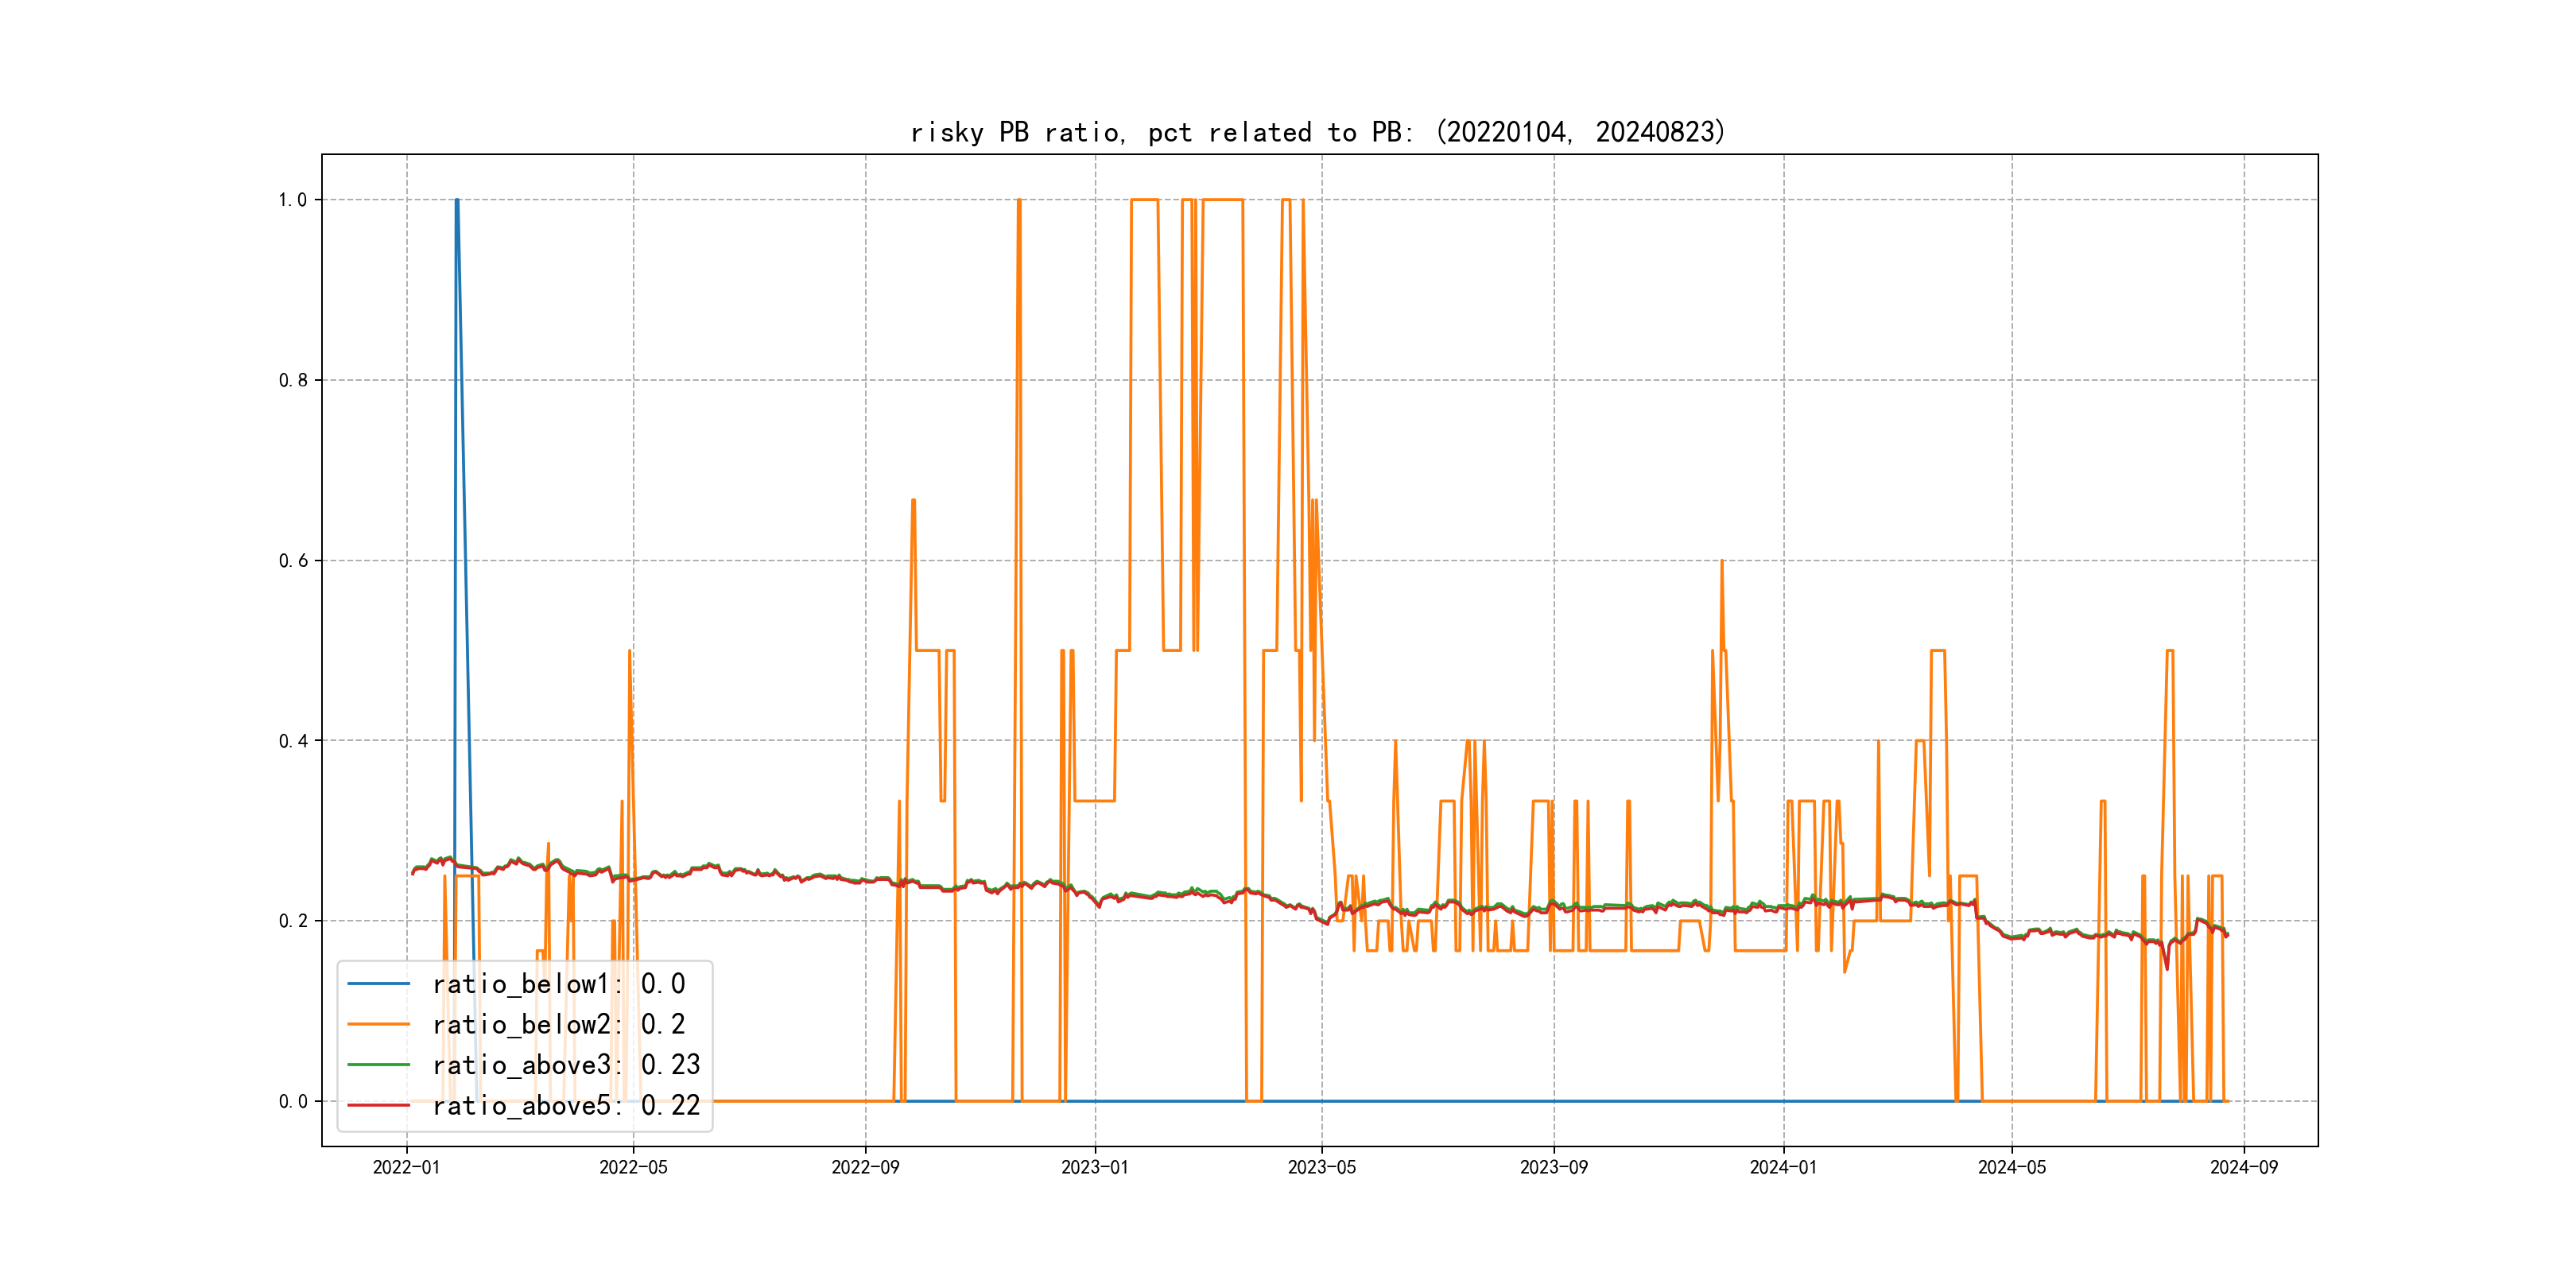
Task: Click the orange ratio_below2 legend line sample
Action: [x=378, y=1024]
